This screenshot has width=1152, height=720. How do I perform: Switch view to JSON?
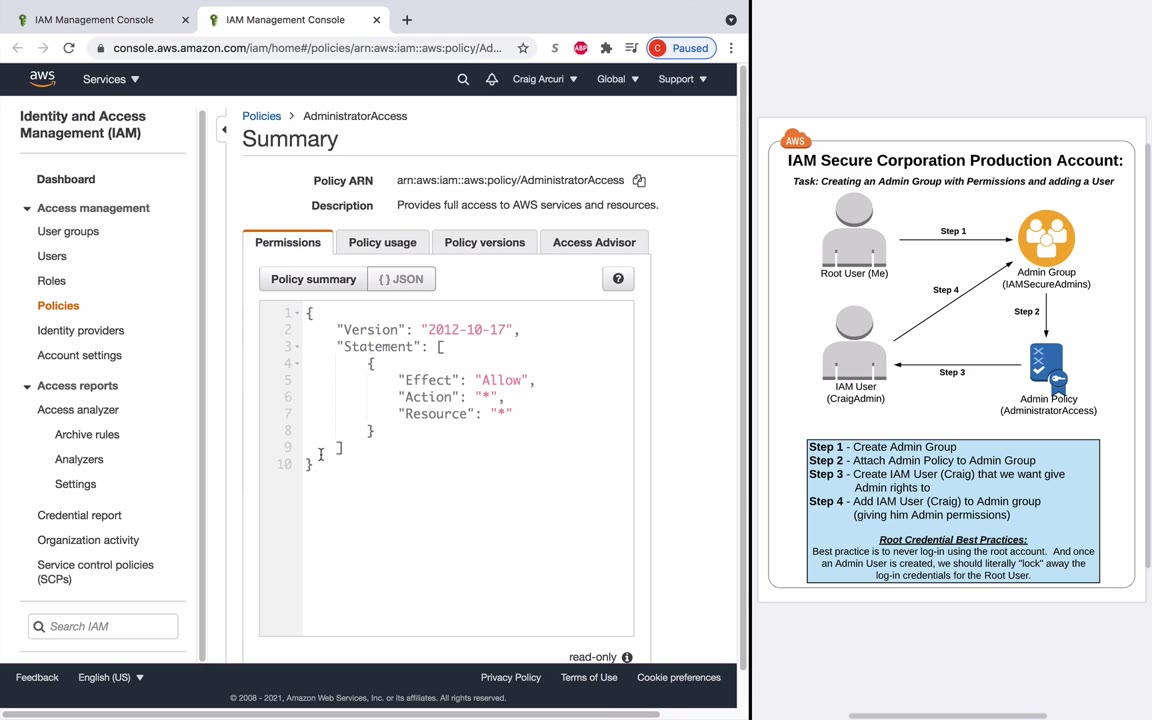coord(401,279)
